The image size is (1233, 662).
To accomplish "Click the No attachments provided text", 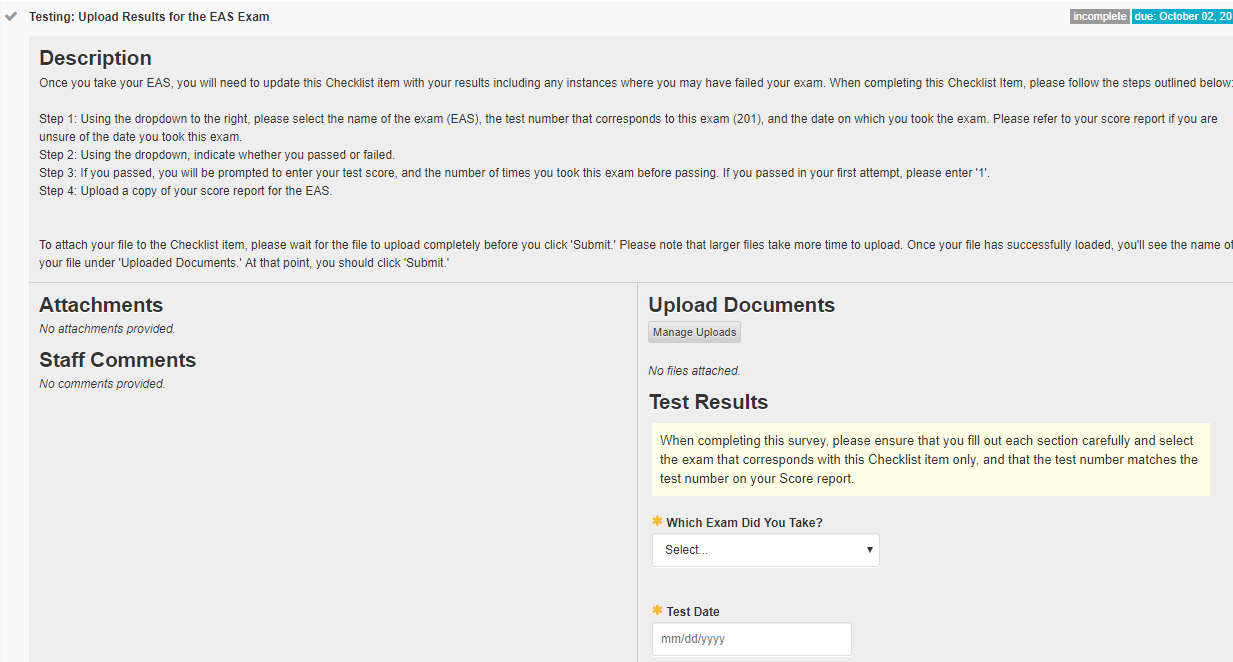I will (107, 329).
